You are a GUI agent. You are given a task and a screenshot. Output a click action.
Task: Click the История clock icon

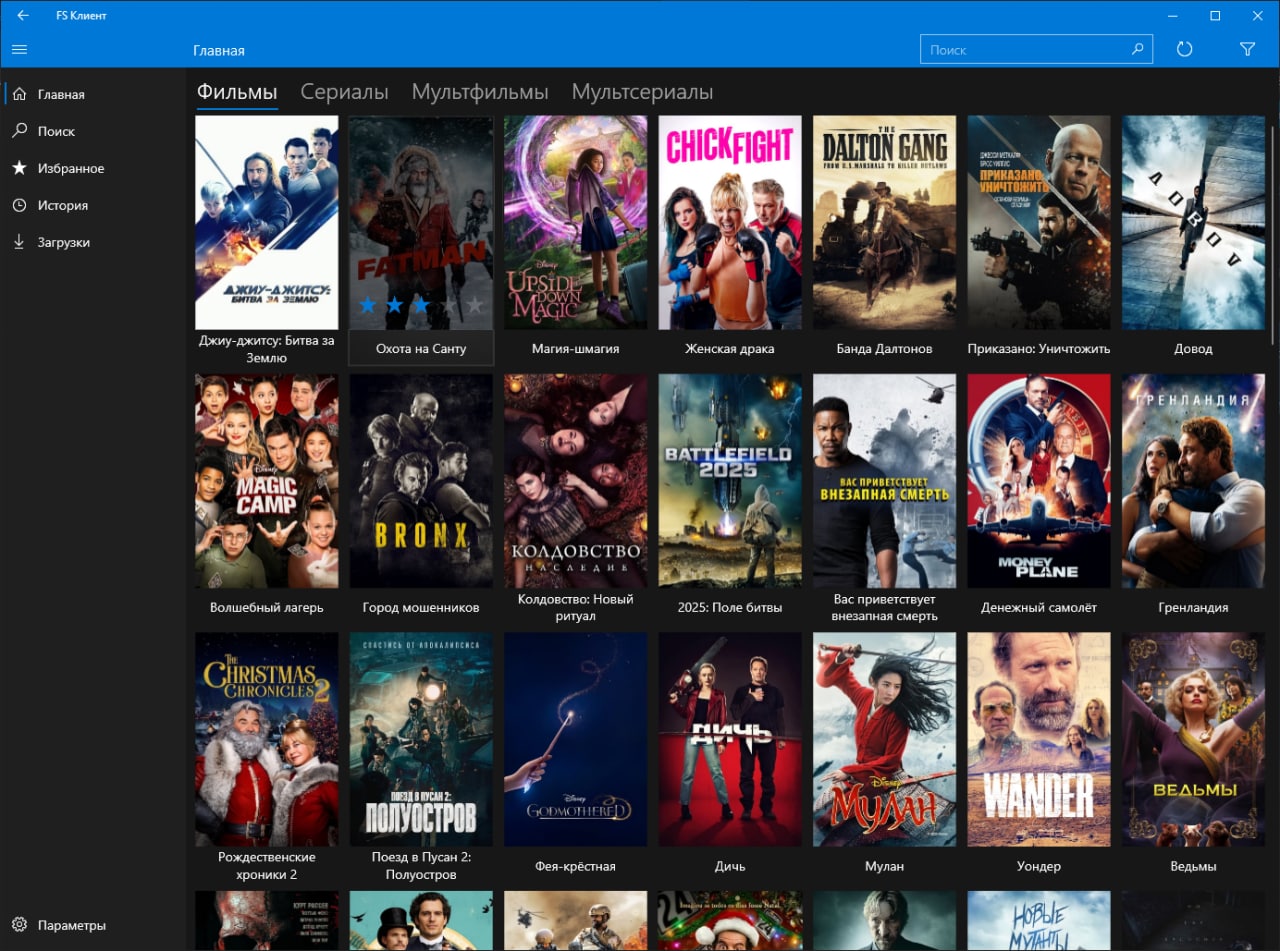tap(19, 205)
